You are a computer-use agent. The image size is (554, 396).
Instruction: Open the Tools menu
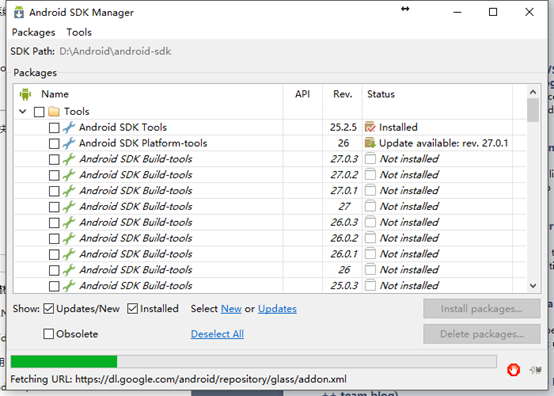point(79,32)
